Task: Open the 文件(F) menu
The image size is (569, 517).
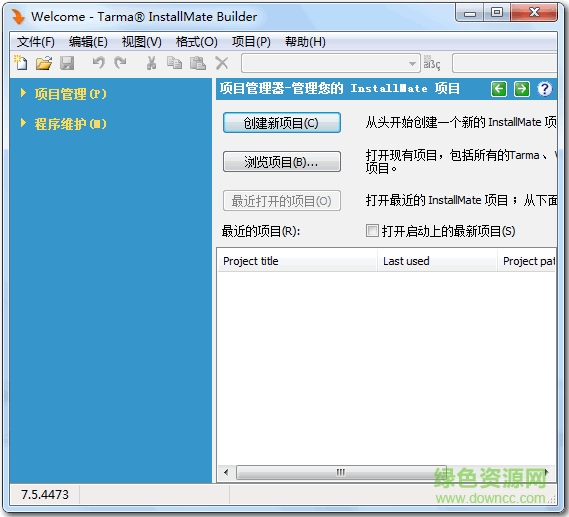Action: point(36,42)
